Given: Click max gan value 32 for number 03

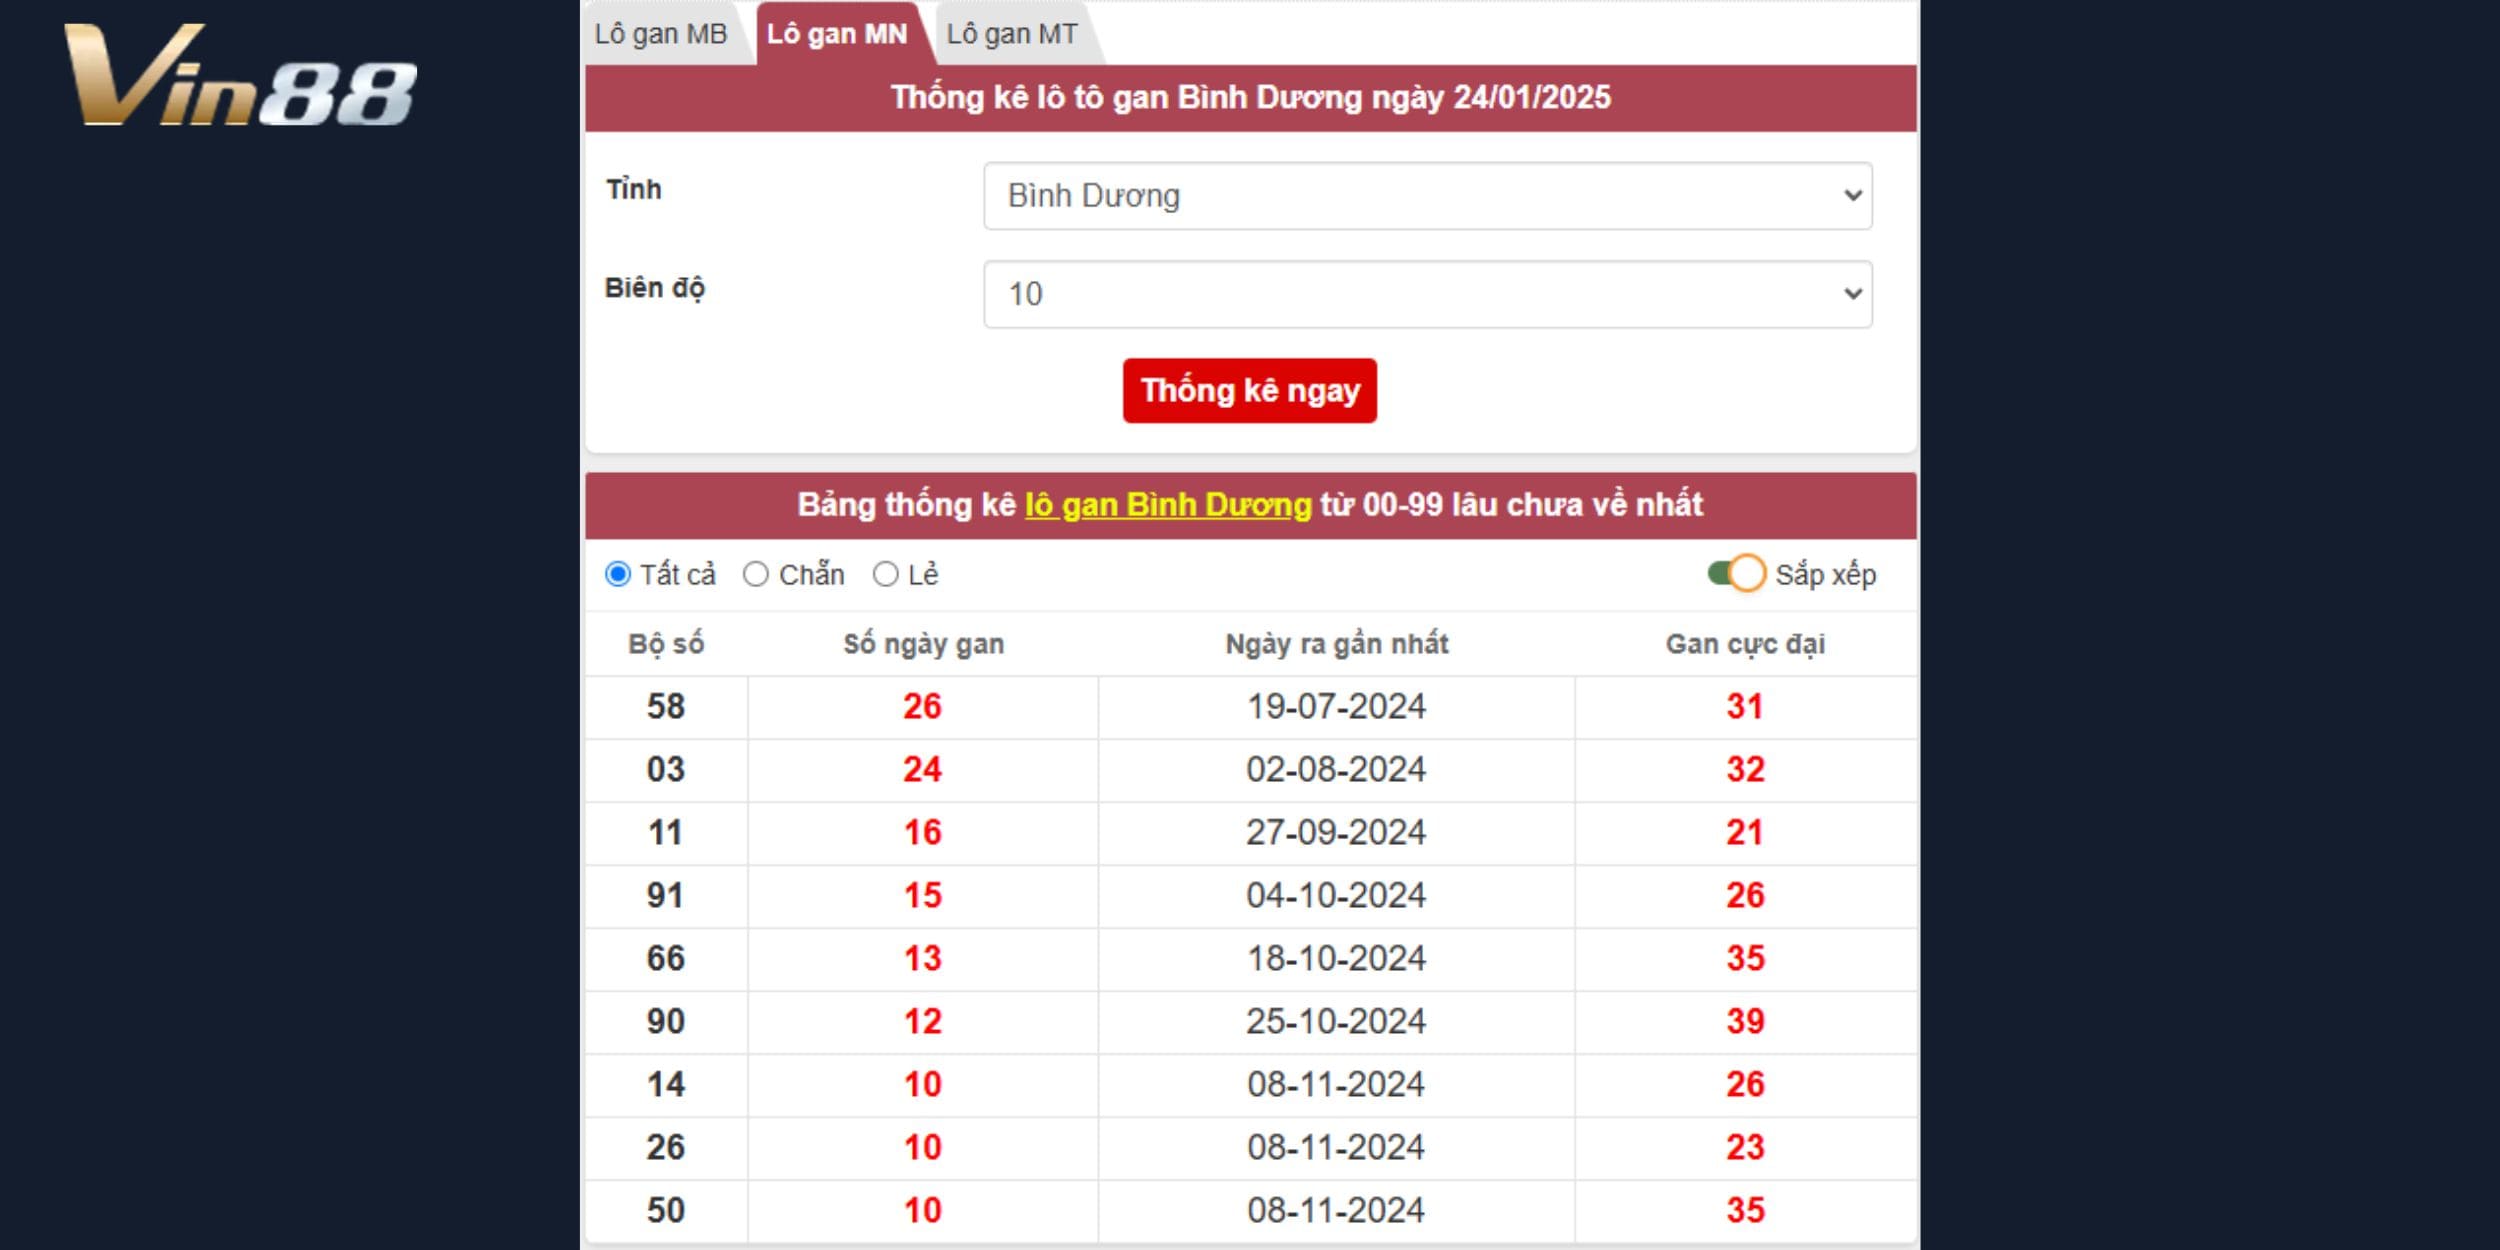Looking at the screenshot, I should pos(1745,770).
